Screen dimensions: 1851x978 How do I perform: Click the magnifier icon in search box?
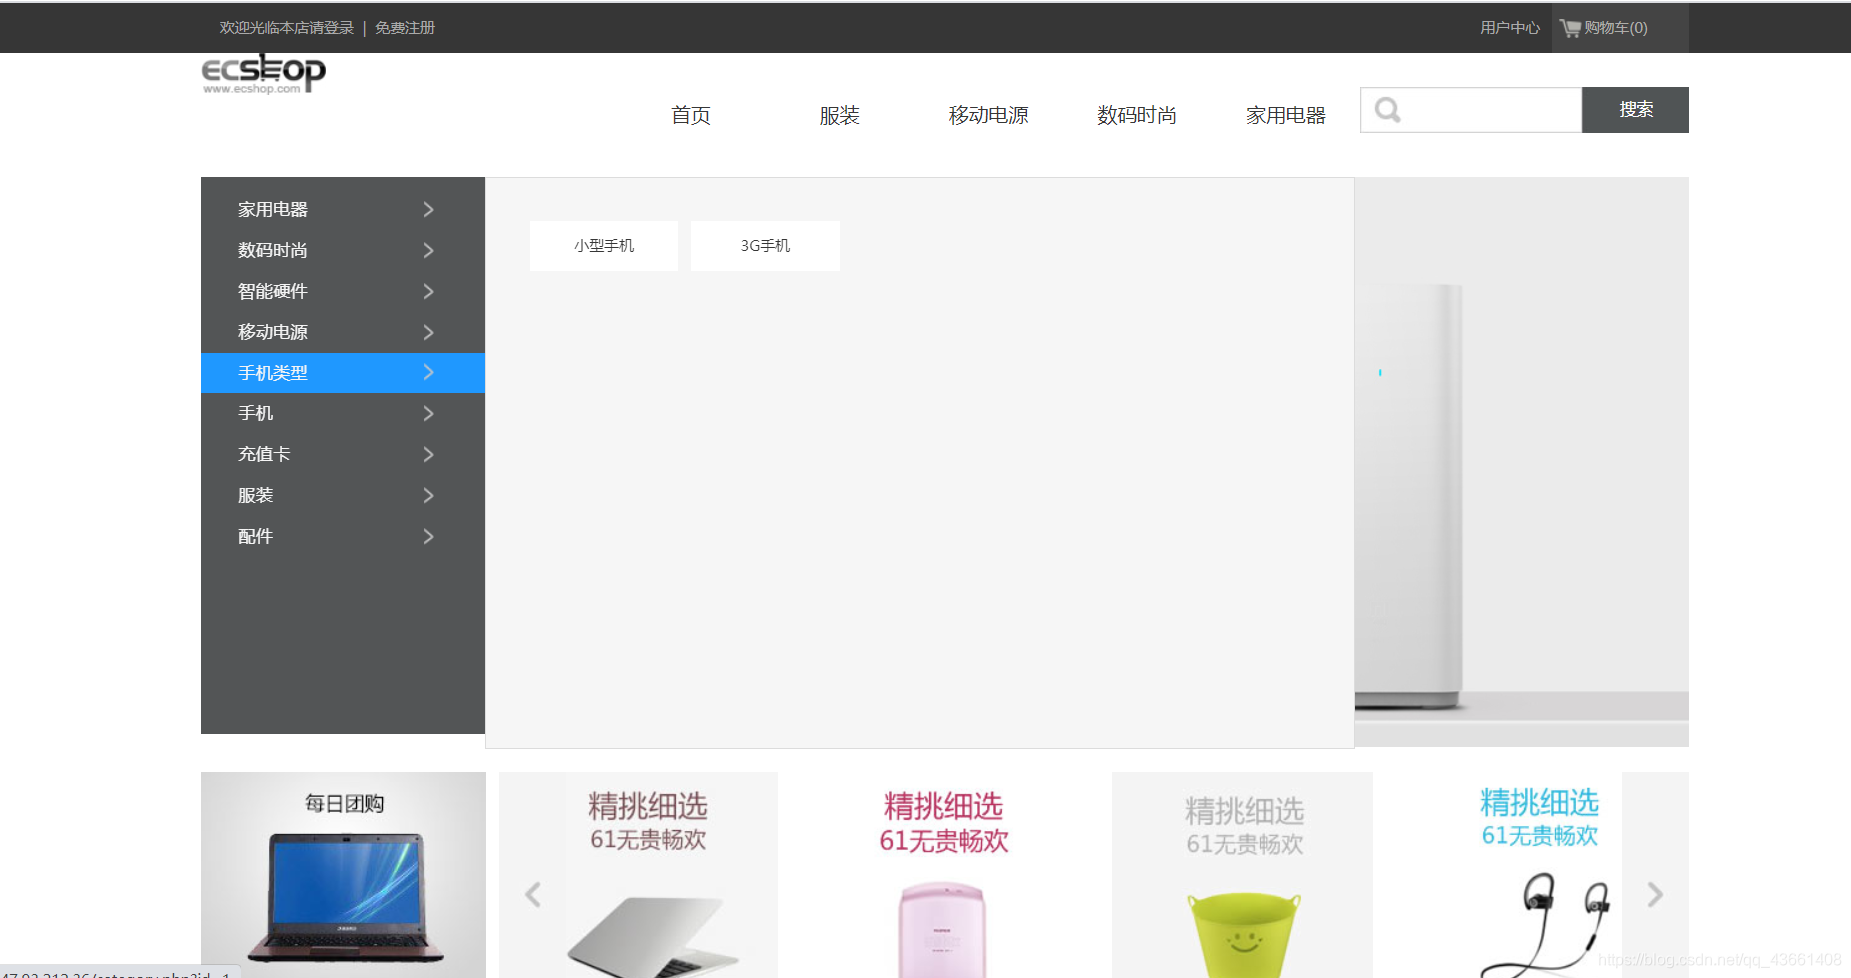(1387, 110)
